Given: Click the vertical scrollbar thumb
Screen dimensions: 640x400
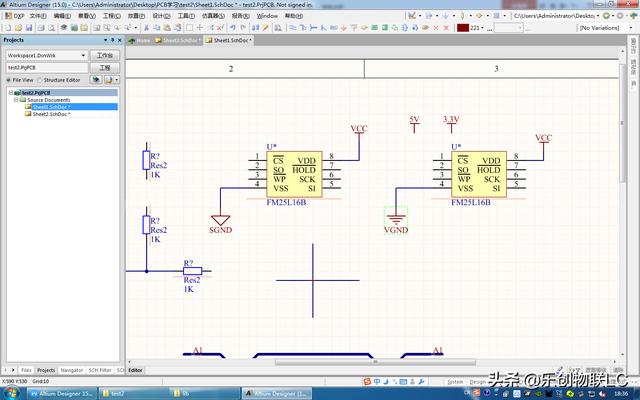Looking at the screenshot, I should click(622, 122).
